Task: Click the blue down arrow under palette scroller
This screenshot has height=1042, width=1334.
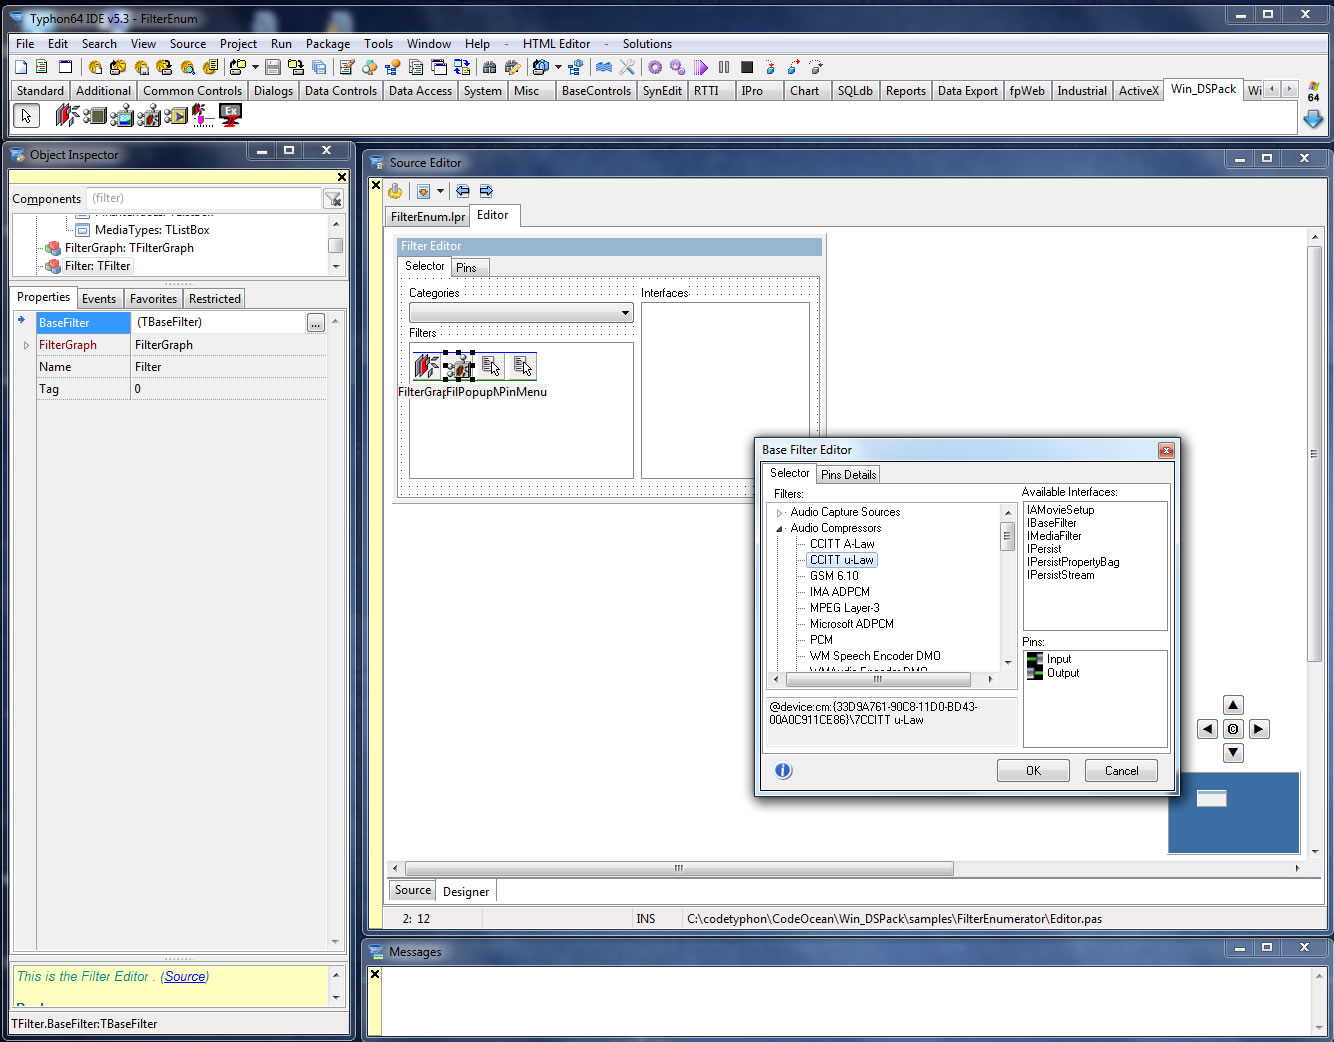Action: [1313, 119]
